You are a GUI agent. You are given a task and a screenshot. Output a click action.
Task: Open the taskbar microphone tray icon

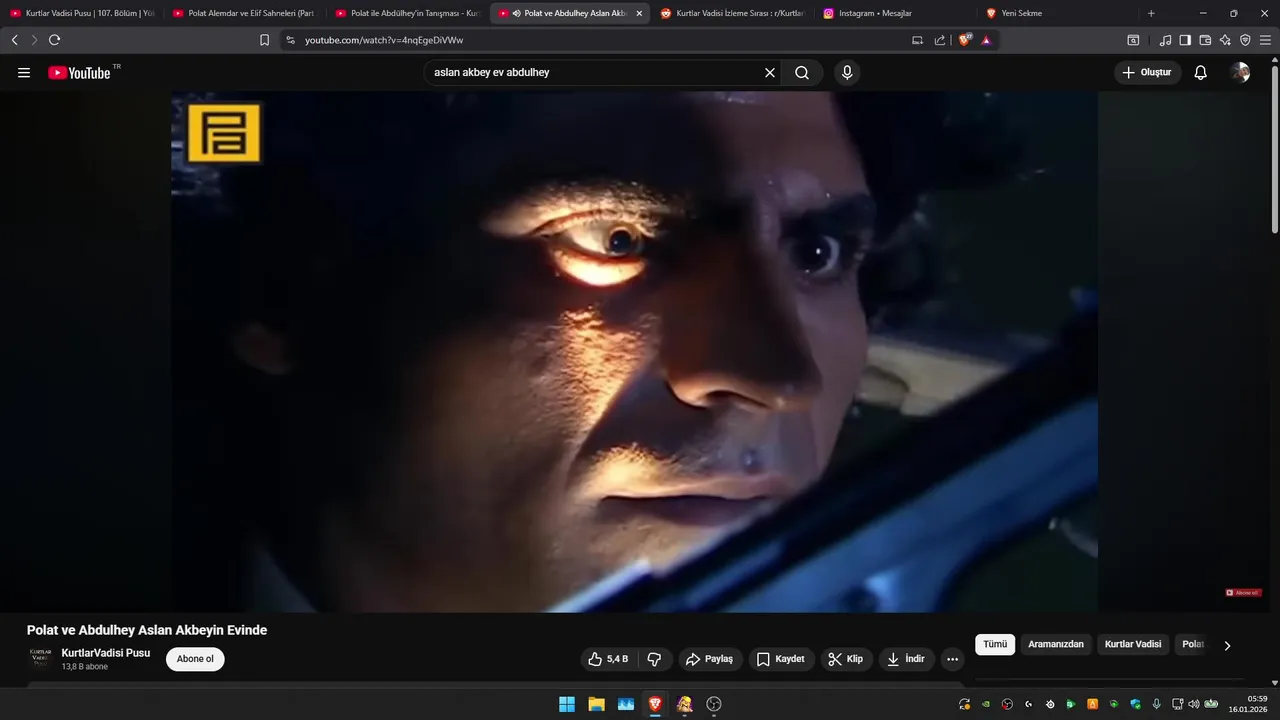[1156, 704]
